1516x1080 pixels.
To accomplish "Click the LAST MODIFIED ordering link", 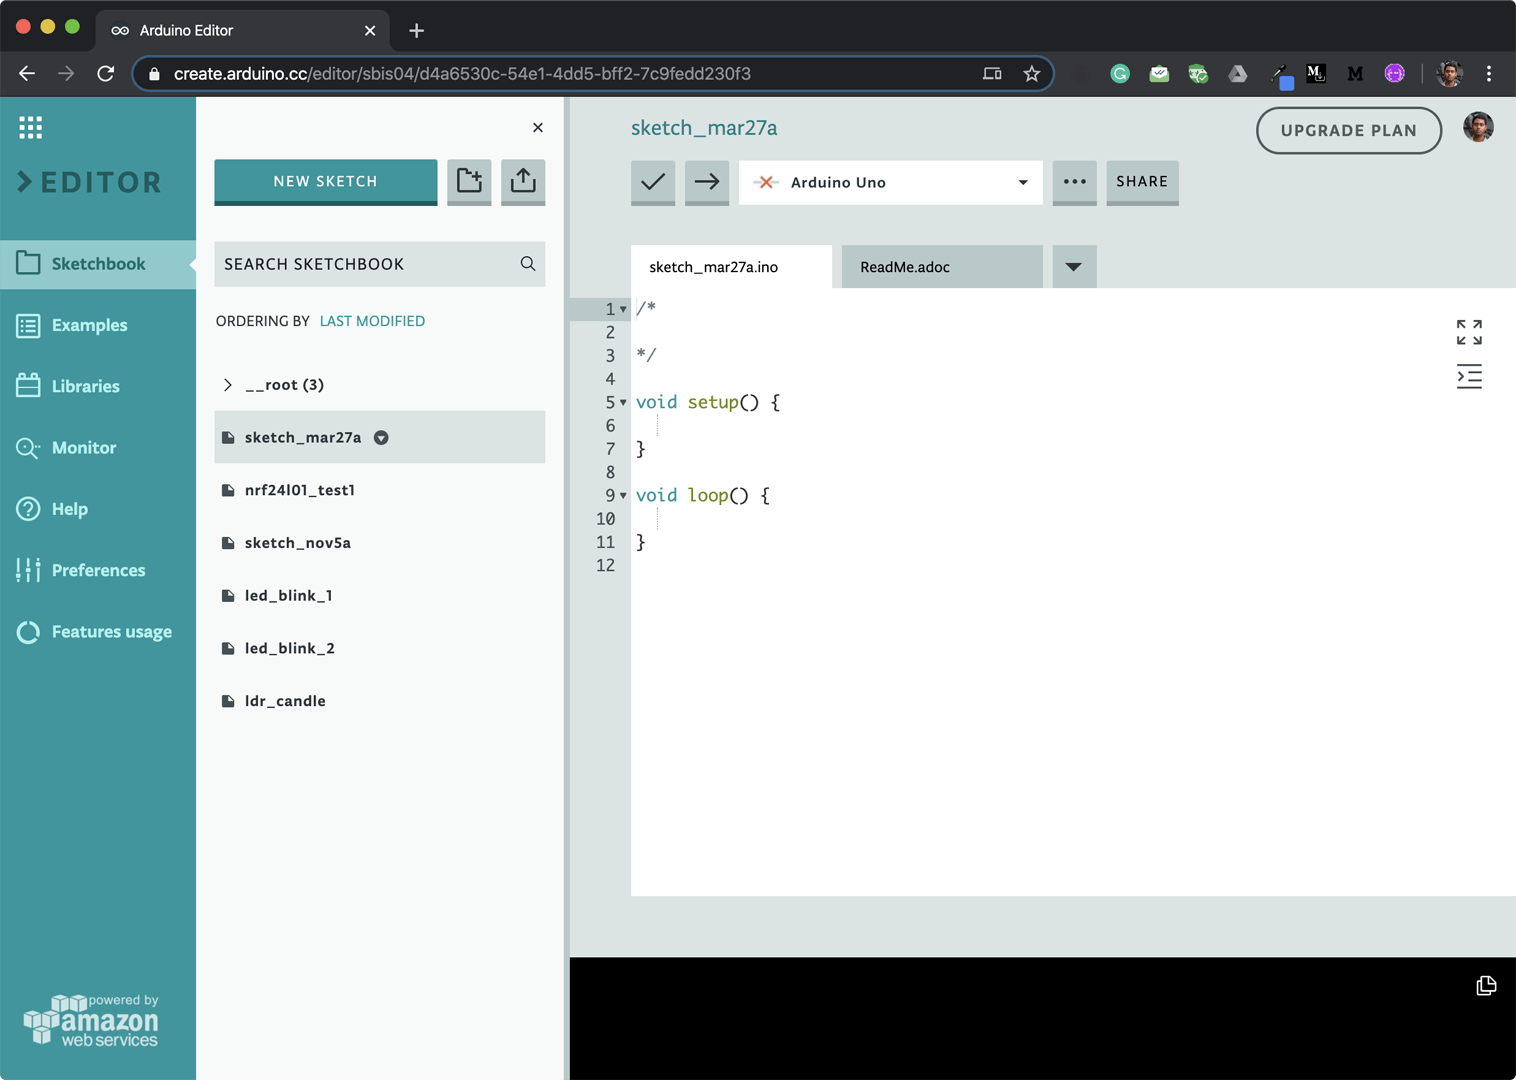I will (x=372, y=321).
